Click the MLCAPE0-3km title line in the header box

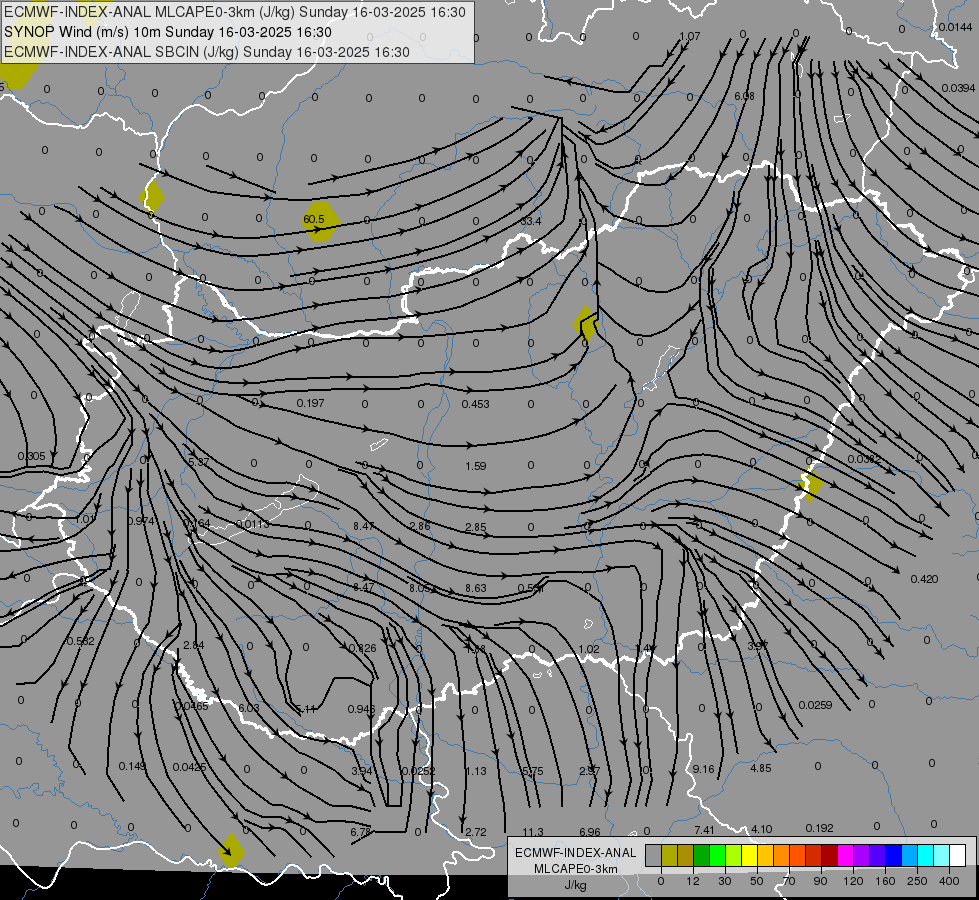pos(235,12)
